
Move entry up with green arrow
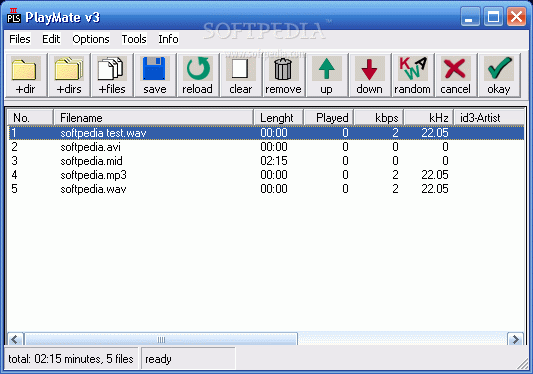pyautogui.click(x=327, y=75)
